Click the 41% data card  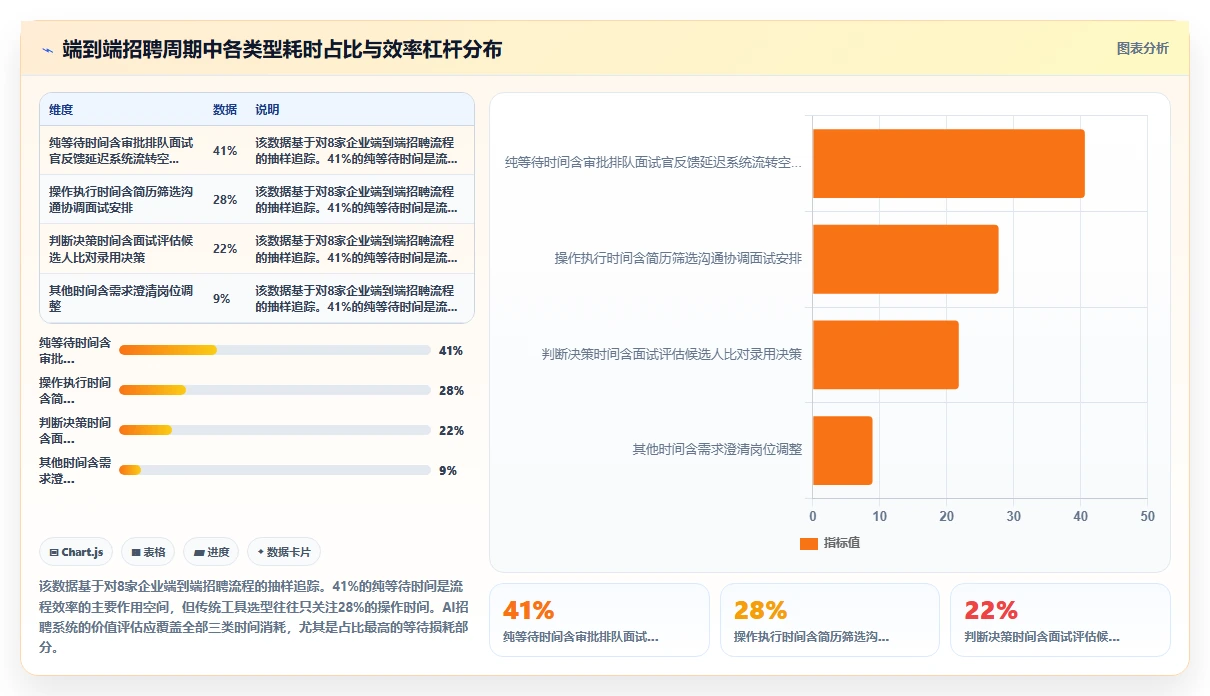[x=599, y=620]
